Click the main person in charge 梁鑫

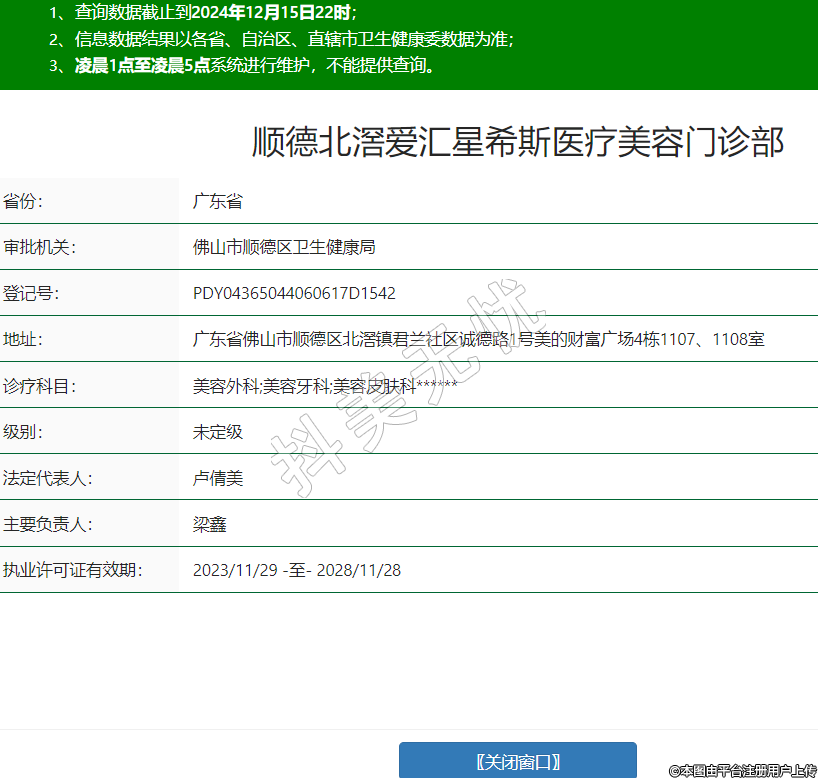[210, 524]
